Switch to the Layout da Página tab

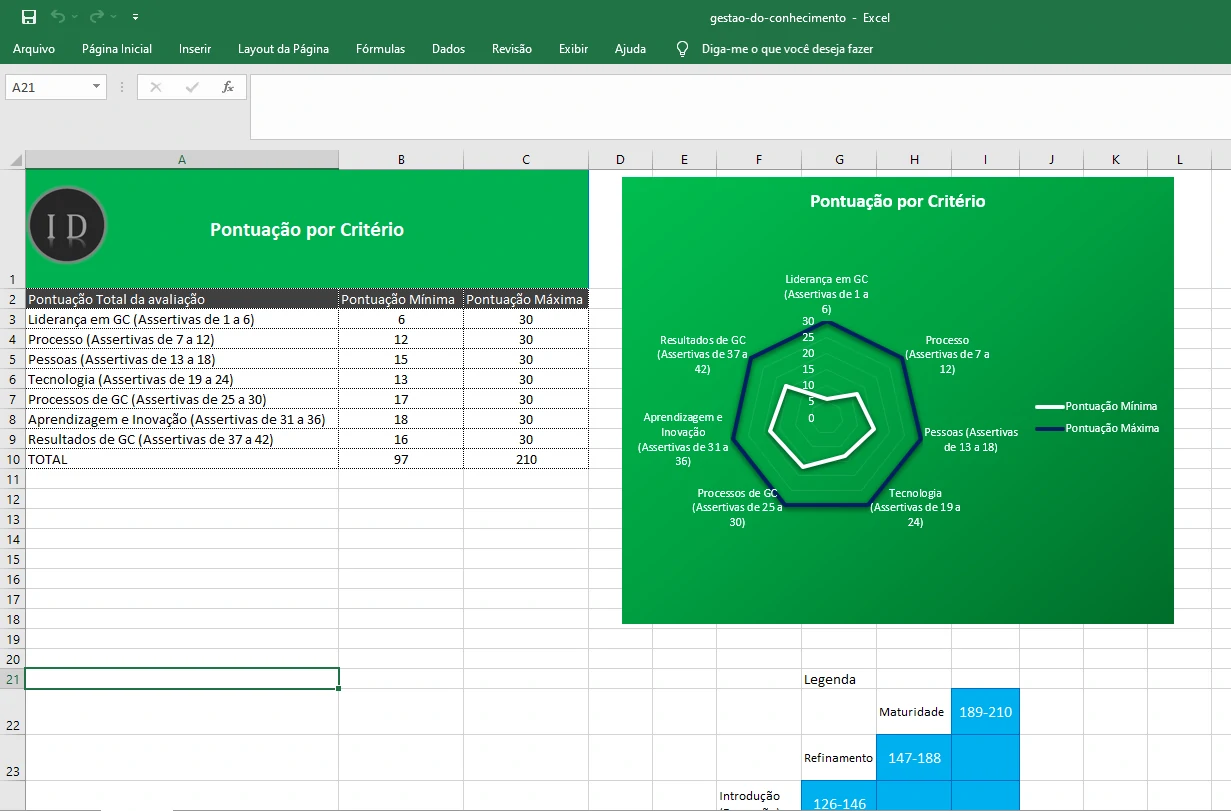click(x=283, y=49)
